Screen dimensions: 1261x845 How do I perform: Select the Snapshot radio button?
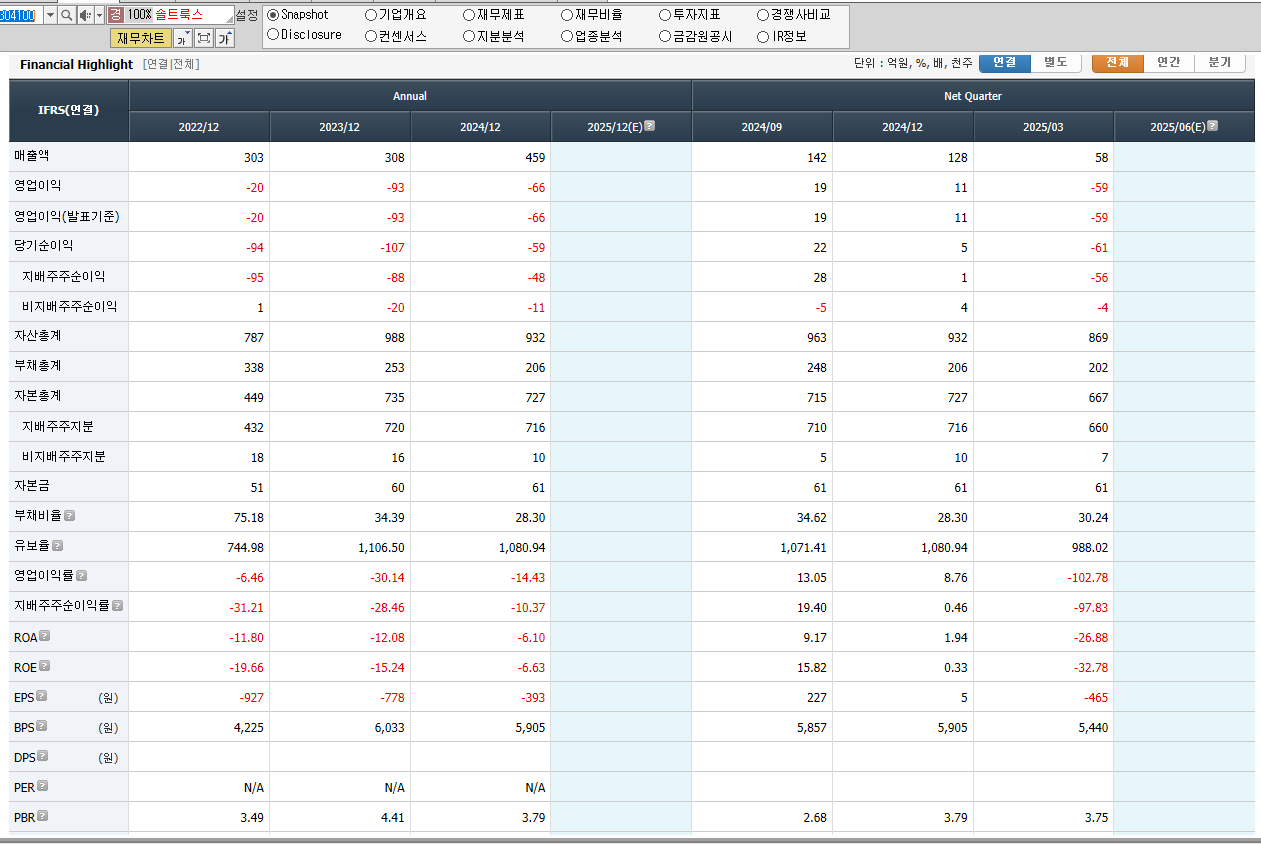[x=273, y=15]
